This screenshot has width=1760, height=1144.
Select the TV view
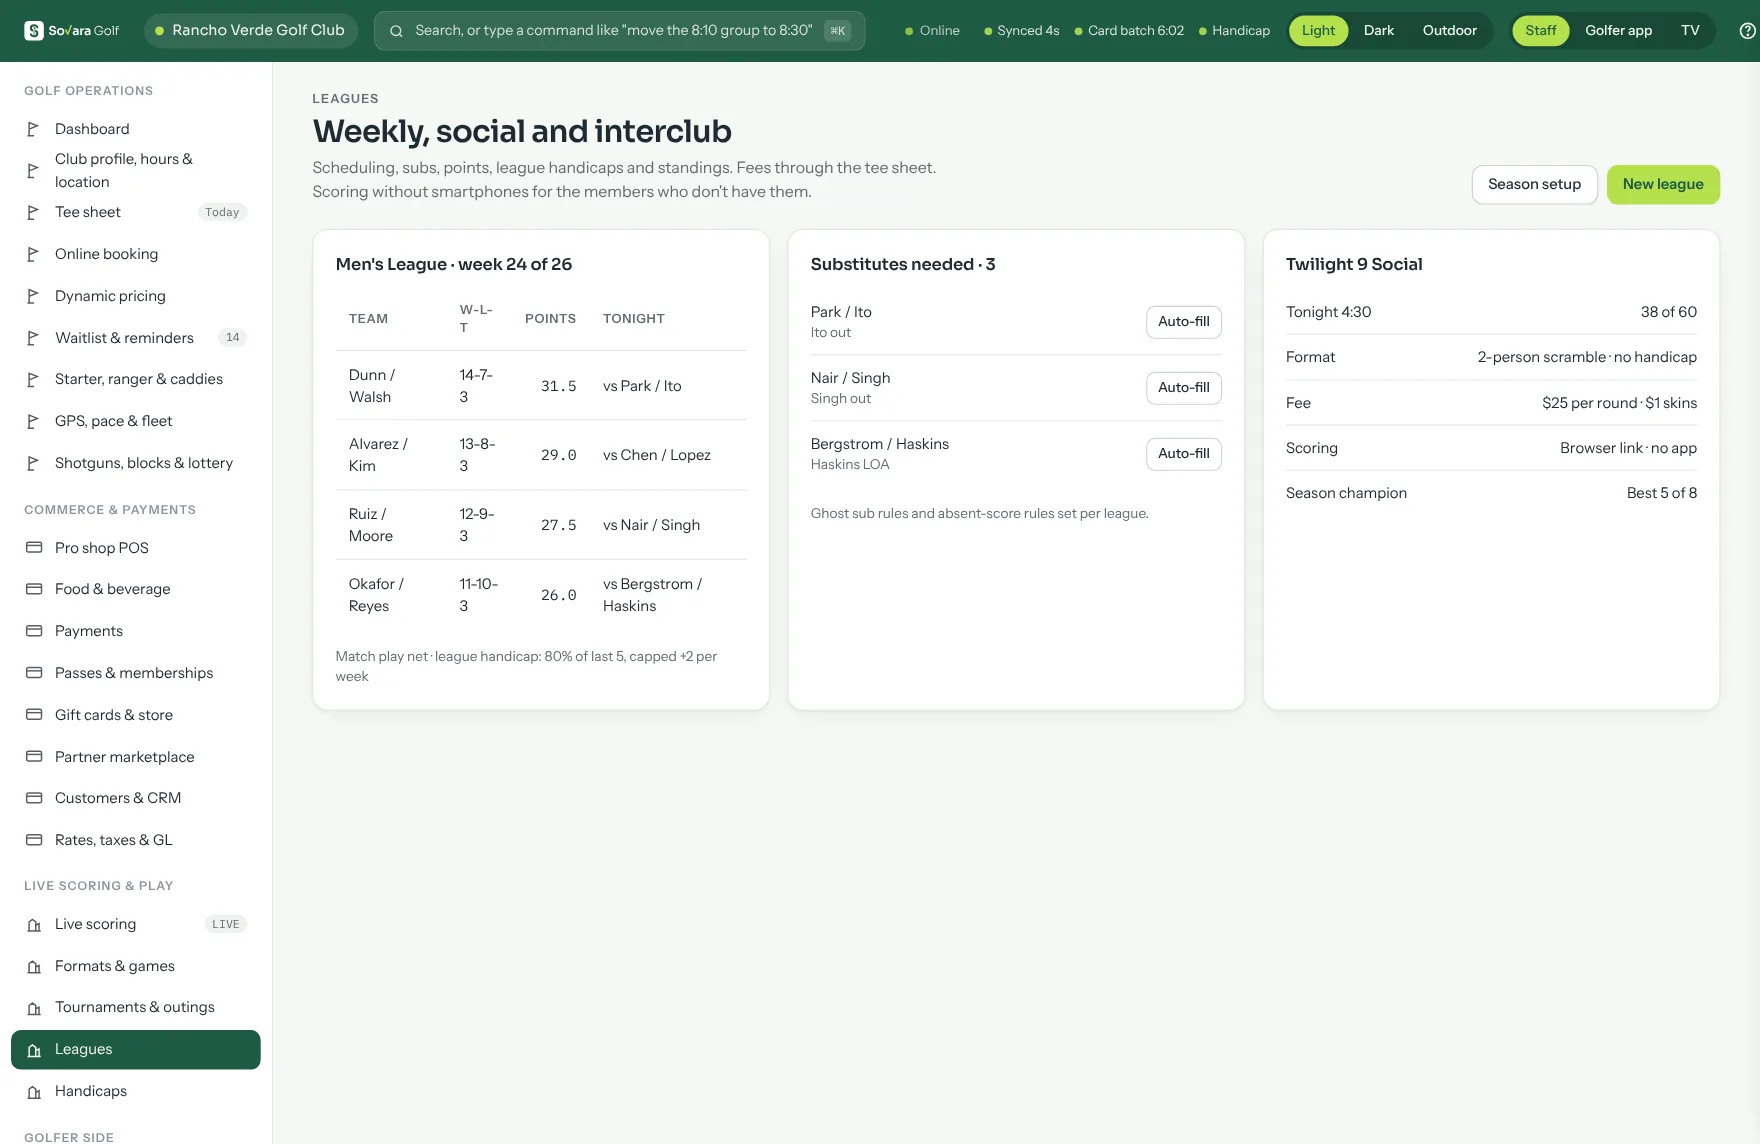1690,31
